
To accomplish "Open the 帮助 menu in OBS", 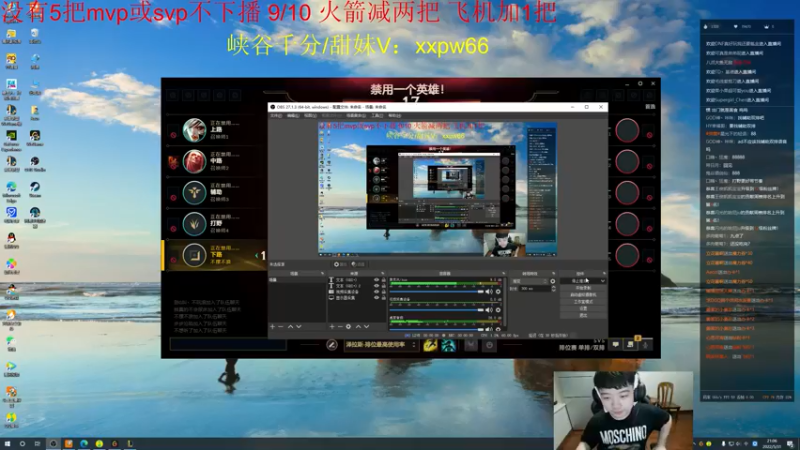I will point(394,116).
